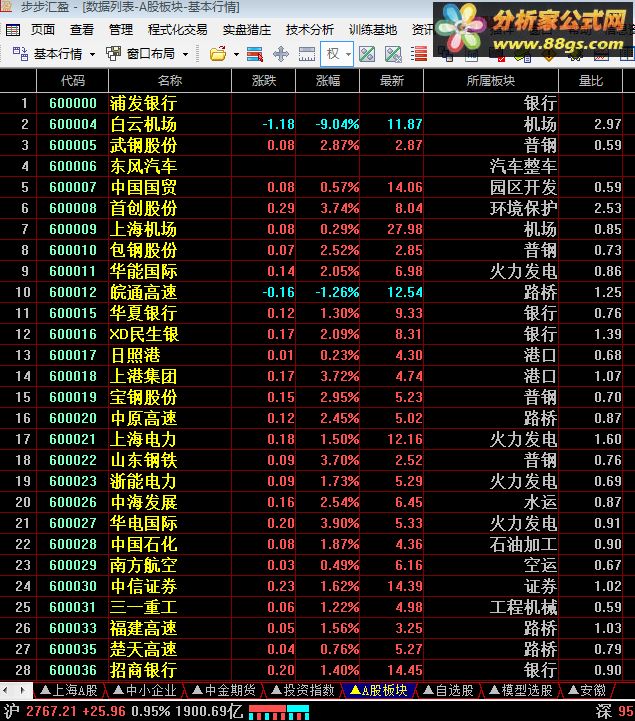Screen dimensions: 635x721
Task: Sort by the 代码 column header
Action: click(x=73, y=81)
